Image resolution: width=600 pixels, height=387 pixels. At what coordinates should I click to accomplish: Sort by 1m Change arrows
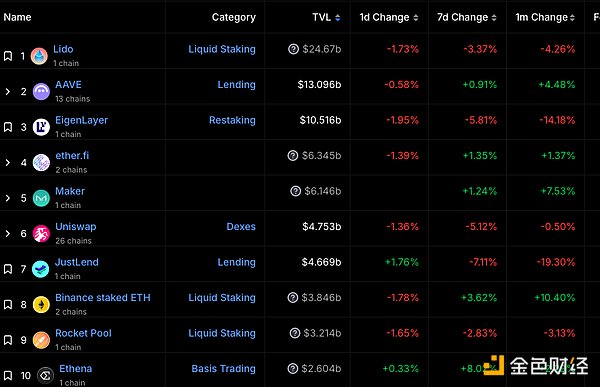pos(572,18)
